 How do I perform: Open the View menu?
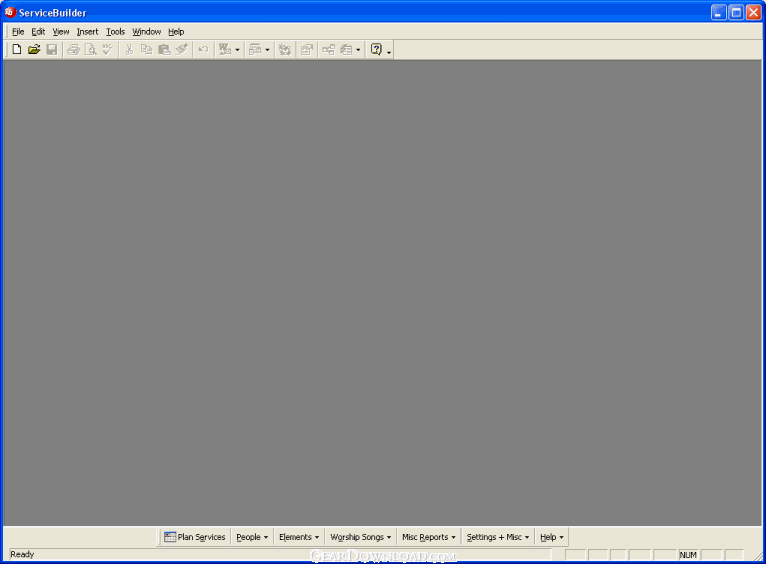(x=61, y=32)
